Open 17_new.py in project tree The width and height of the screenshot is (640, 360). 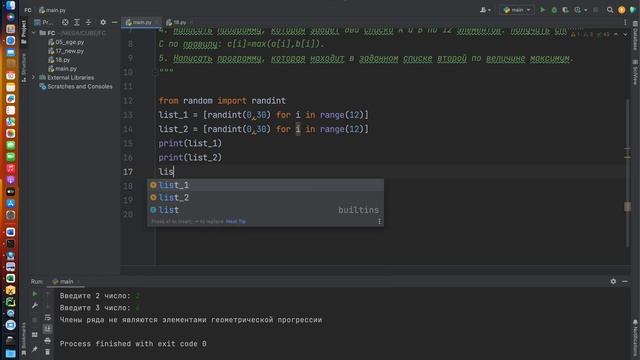66,51
